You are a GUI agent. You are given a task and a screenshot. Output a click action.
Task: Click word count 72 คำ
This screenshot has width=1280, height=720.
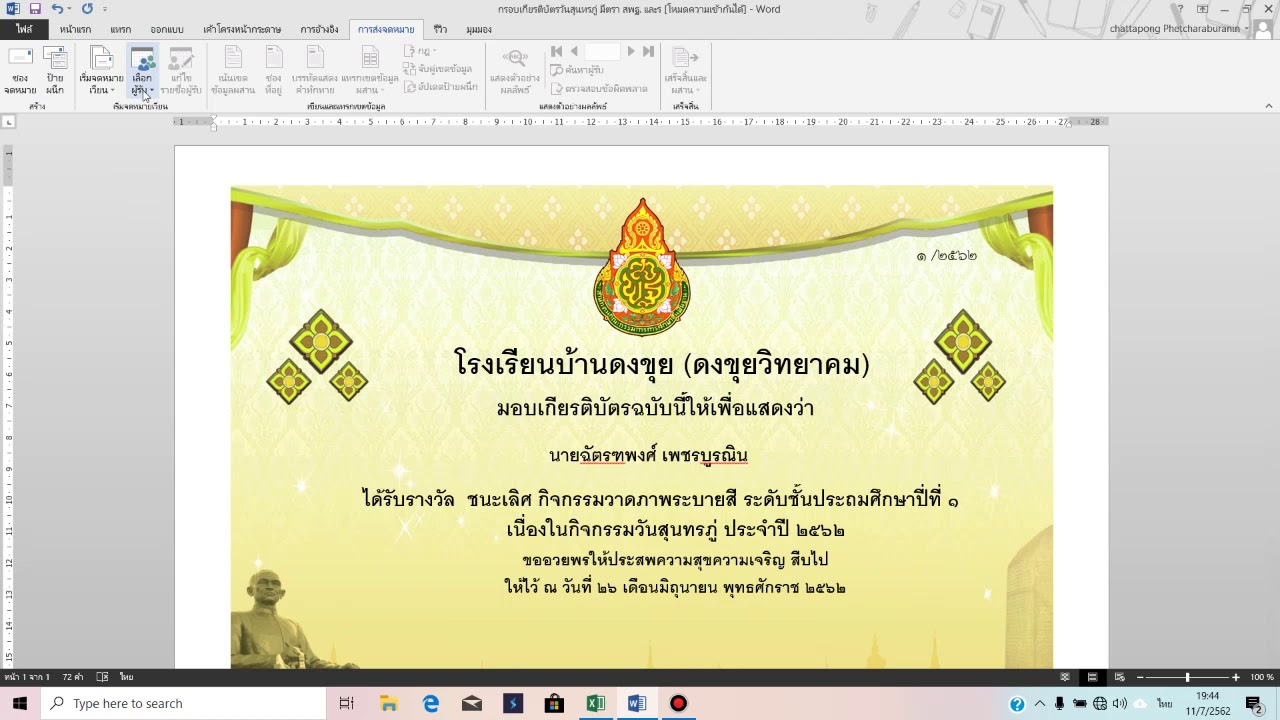point(73,677)
